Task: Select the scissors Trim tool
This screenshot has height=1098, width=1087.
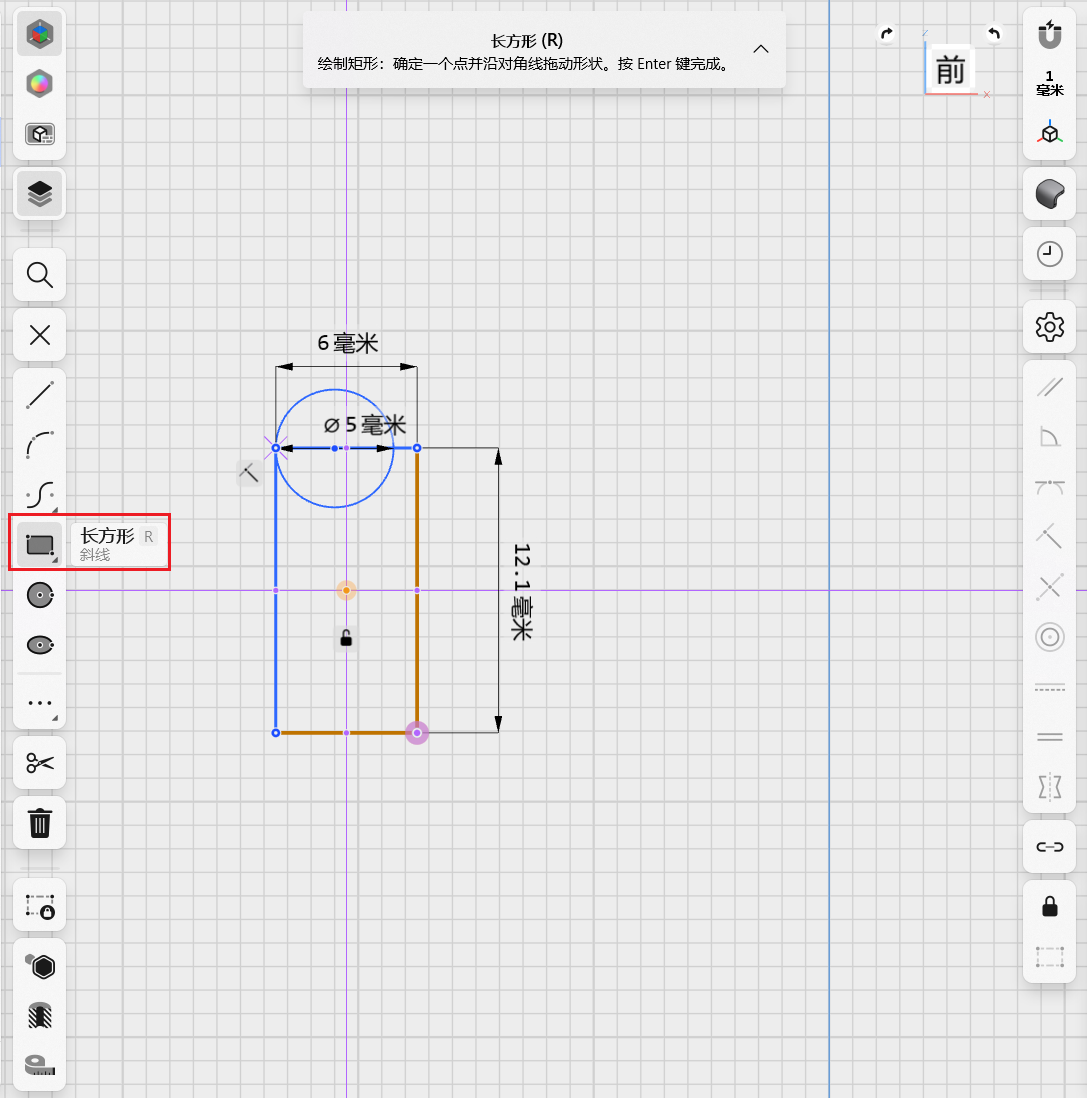Action: [39, 763]
